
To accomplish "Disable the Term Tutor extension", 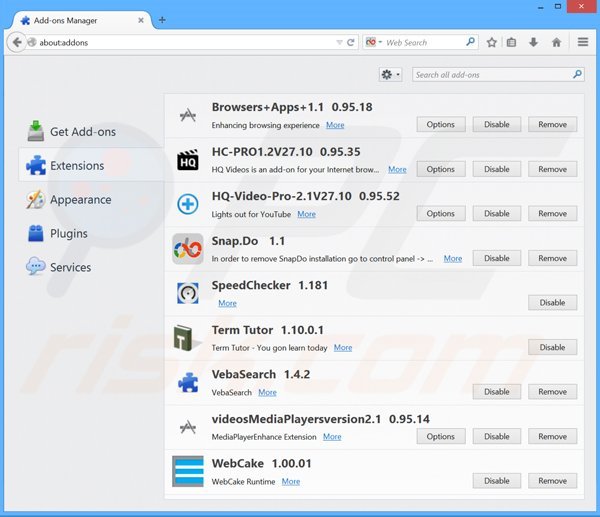I will (553, 347).
